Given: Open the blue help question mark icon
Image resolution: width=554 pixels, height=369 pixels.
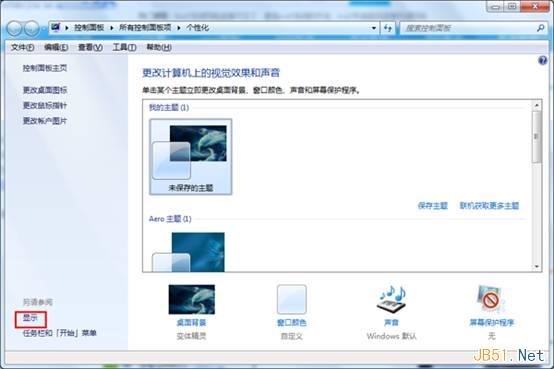Looking at the screenshot, I should [543, 60].
